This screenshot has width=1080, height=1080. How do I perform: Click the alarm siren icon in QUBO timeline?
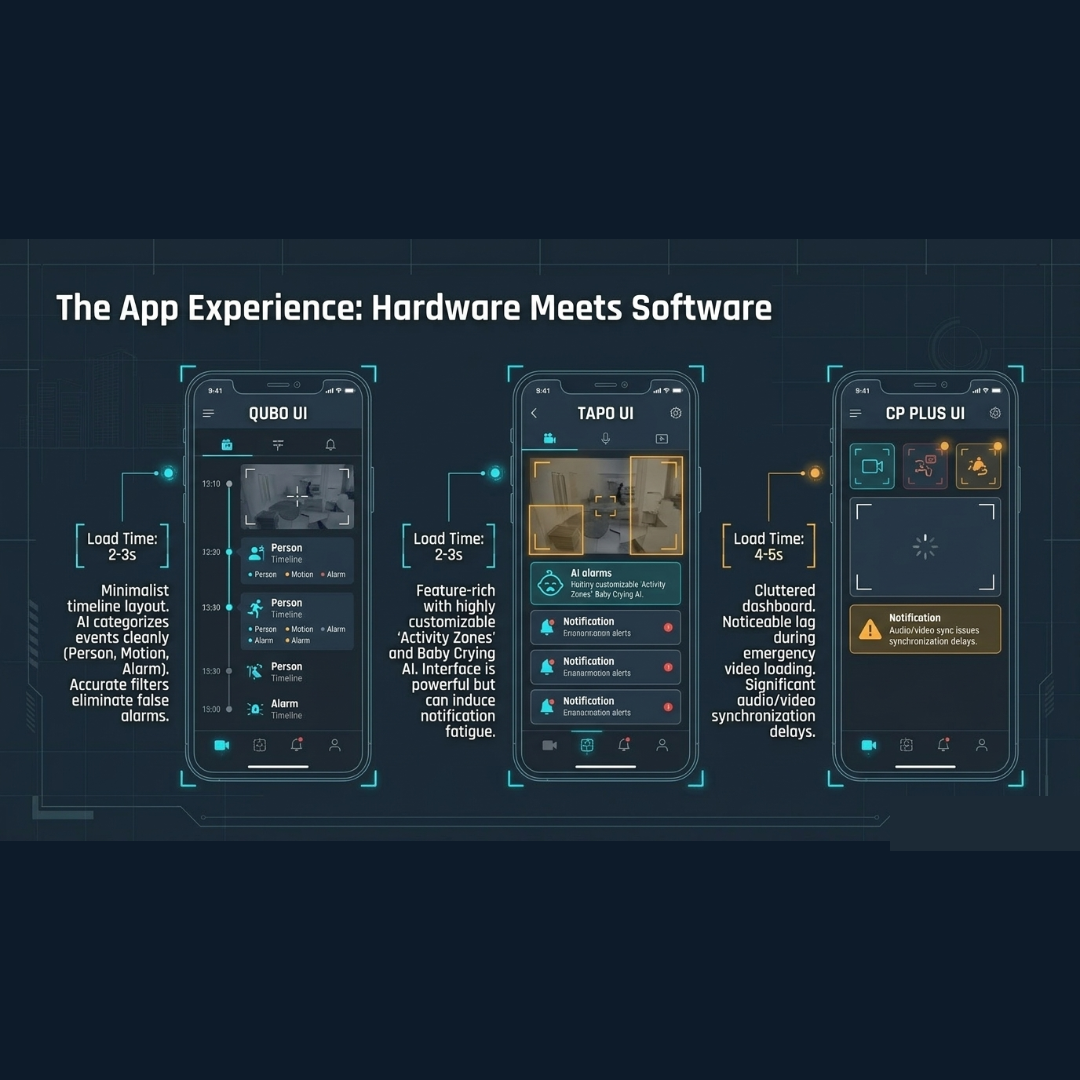click(x=256, y=709)
